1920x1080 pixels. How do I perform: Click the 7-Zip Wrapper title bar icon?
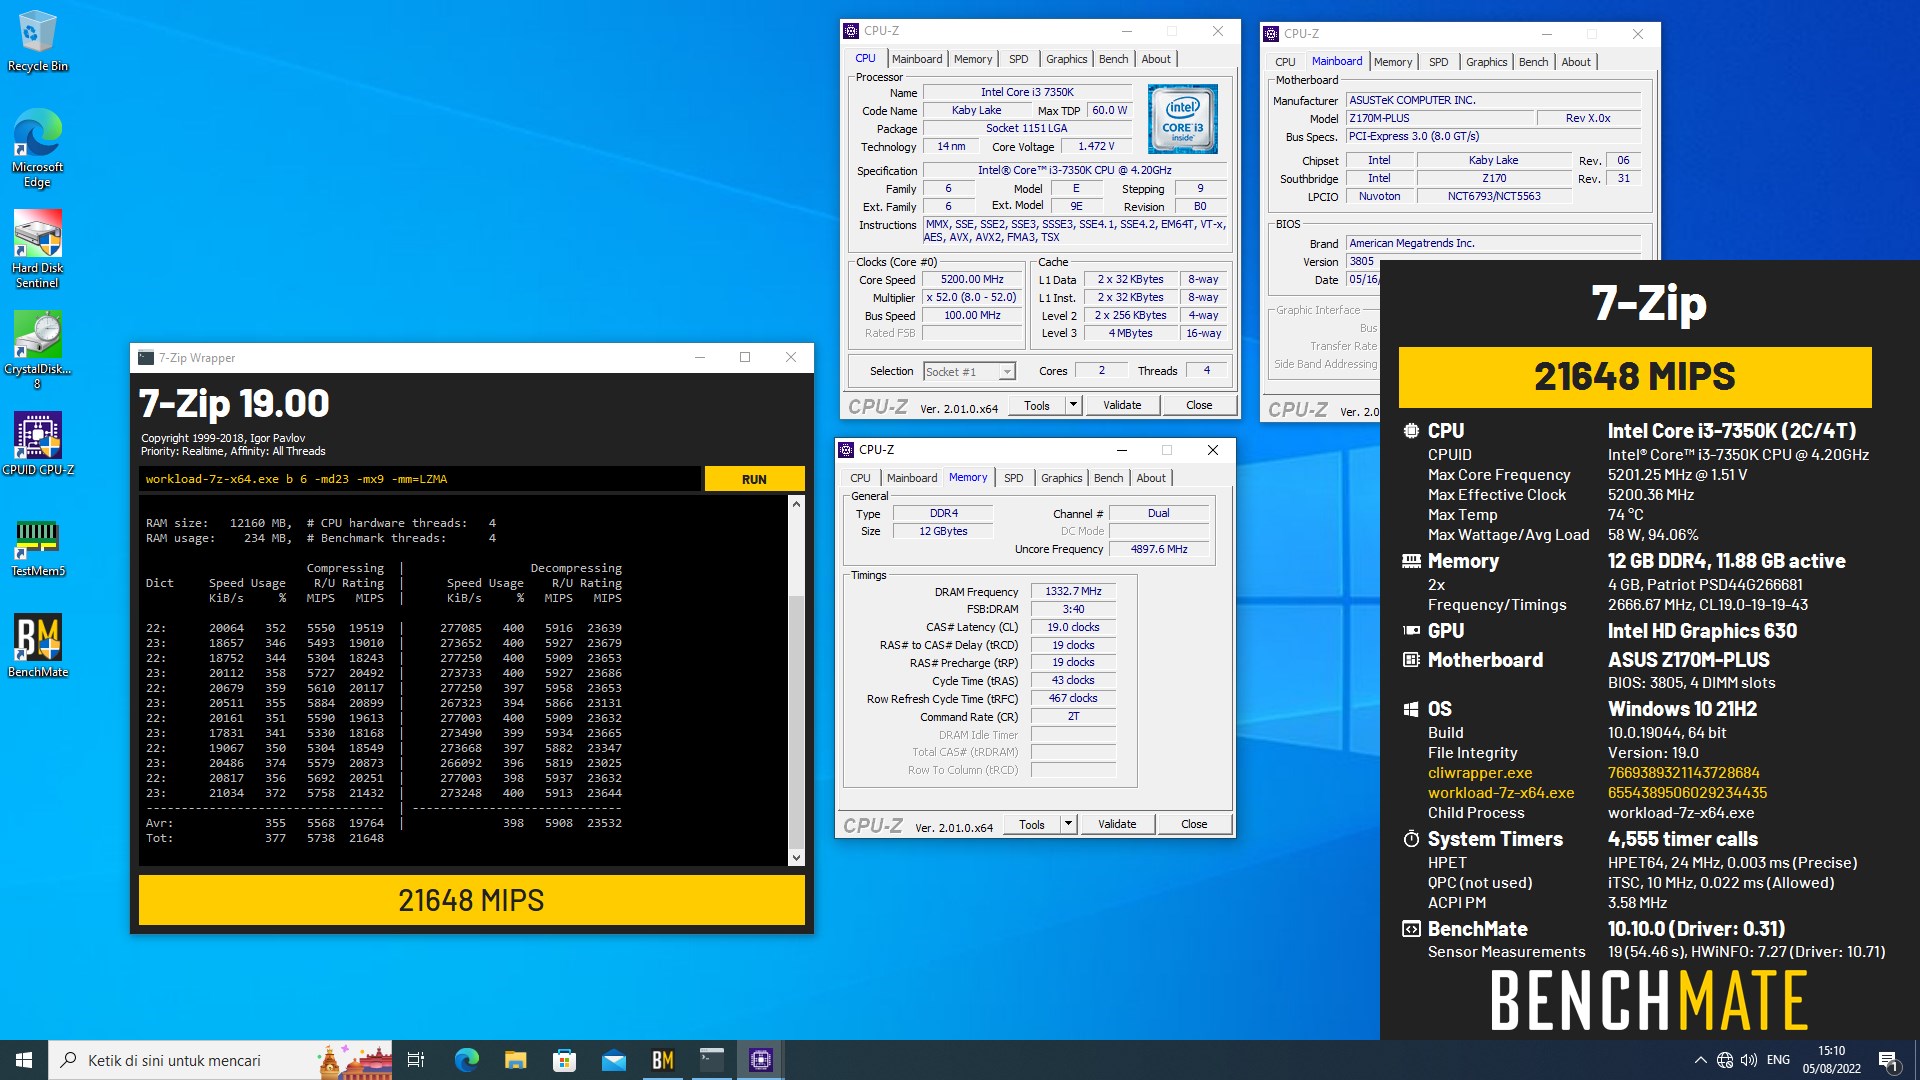tap(146, 358)
